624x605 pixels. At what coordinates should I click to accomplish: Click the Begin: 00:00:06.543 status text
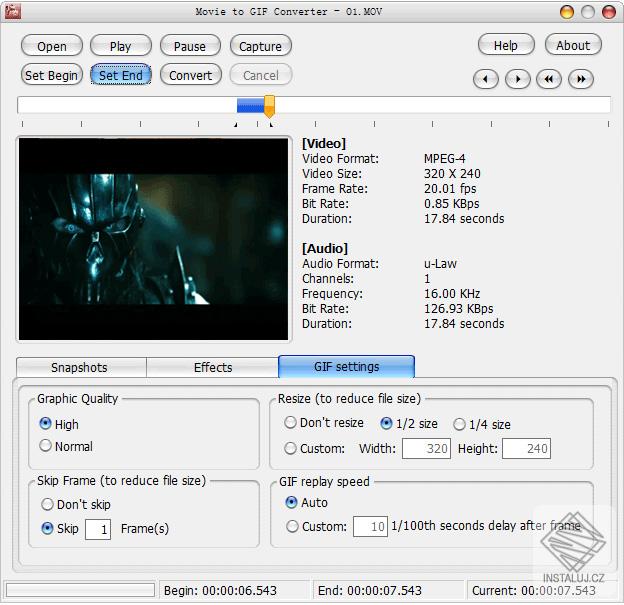point(220,590)
